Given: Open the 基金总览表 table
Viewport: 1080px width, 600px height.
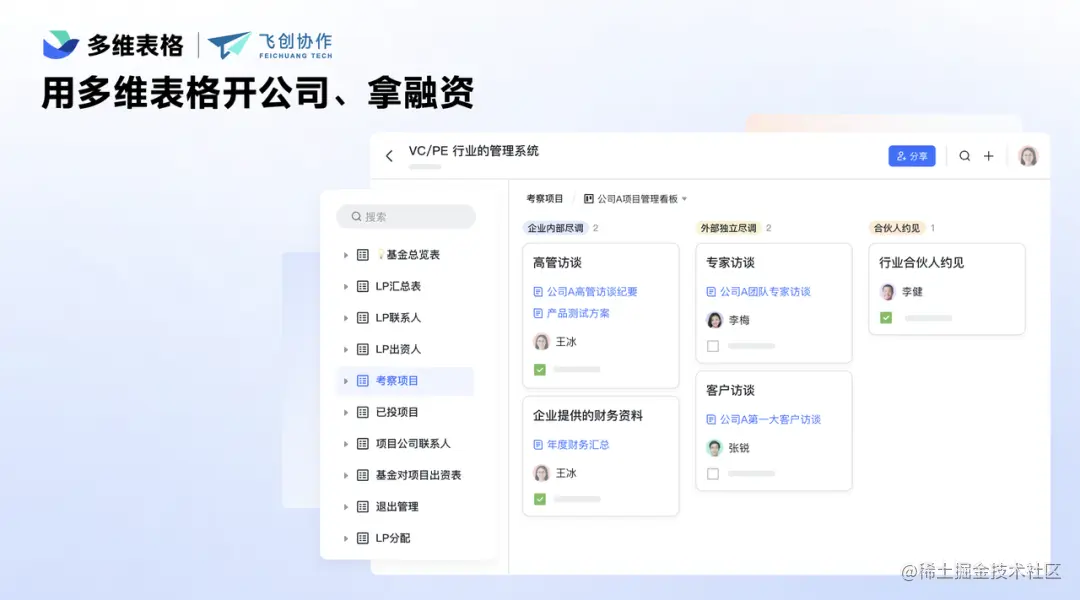Looking at the screenshot, I should [x=406, y=255].
